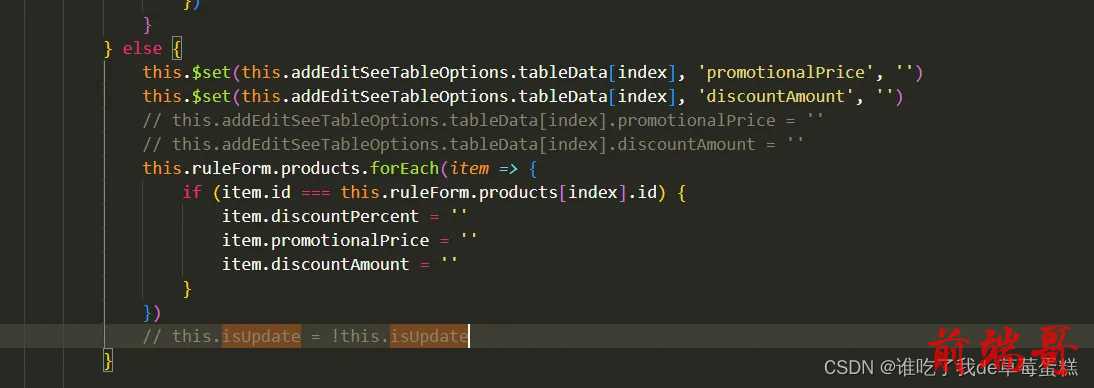Image resolution: width=1094 pixels, height=388 pixels.
Task: Click item.promotionalPrice assignment inside if block
Action: 350,240
